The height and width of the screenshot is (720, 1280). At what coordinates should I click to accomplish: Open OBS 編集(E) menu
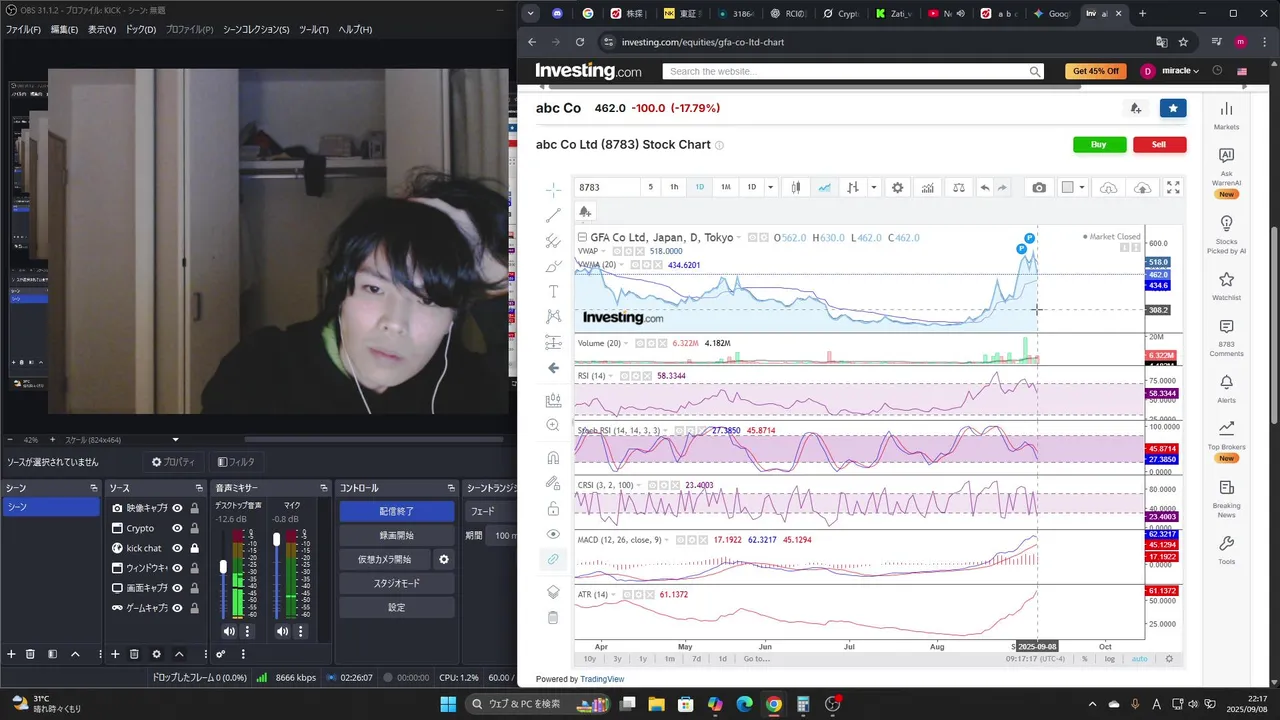(x=64, y=30)
